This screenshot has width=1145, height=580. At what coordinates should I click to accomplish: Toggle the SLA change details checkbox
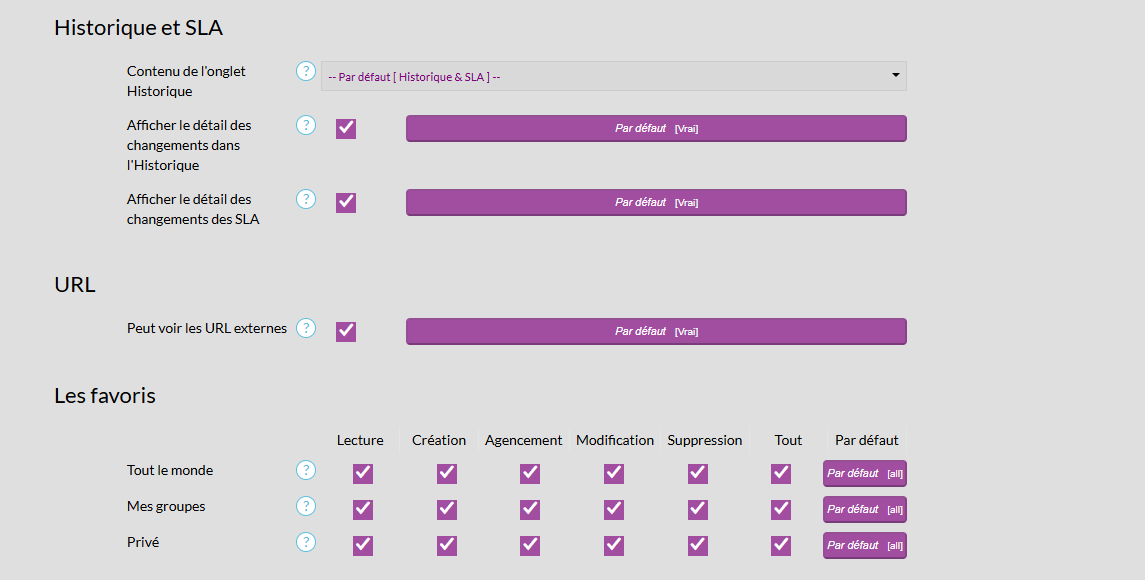[346, 203]
